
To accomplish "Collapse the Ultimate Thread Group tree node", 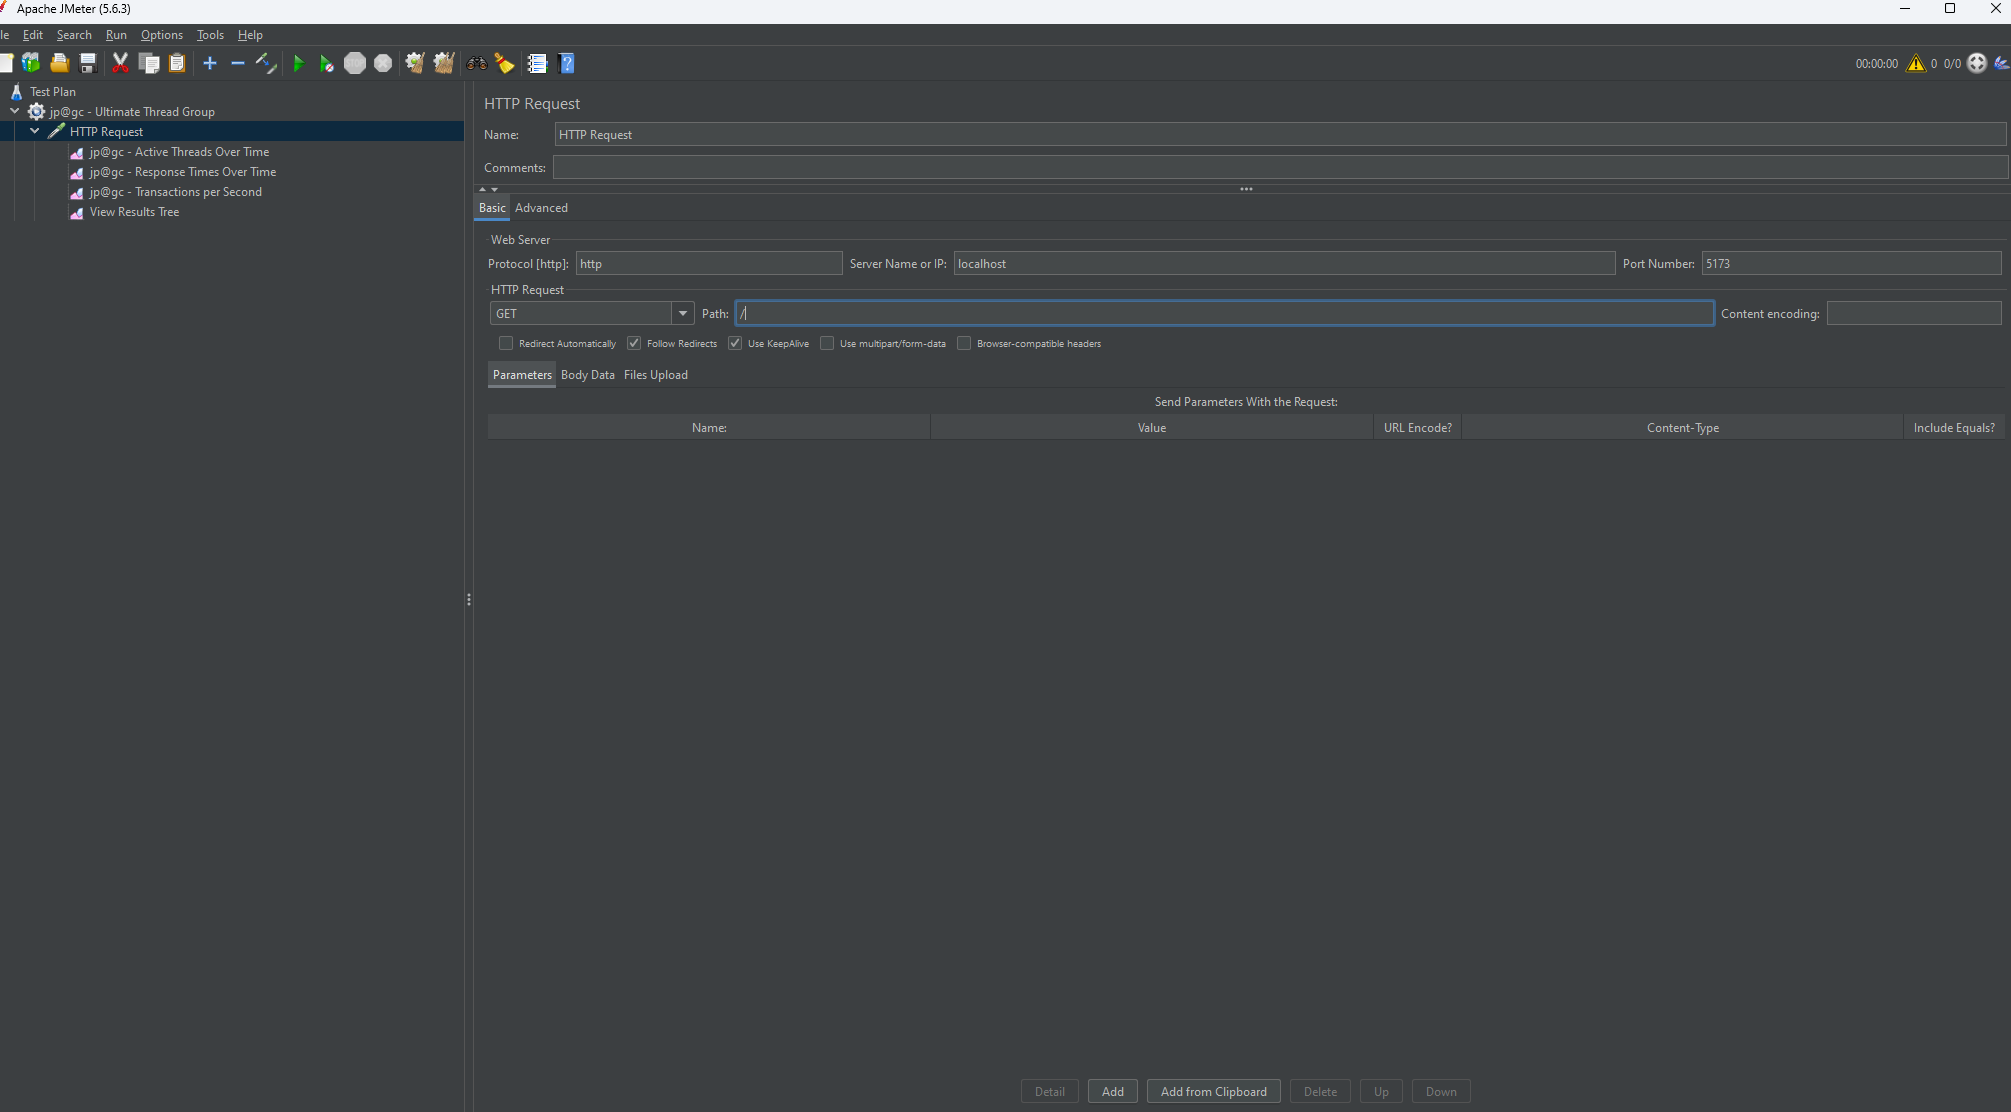I will pyautogui.click(x=15, y=111).
